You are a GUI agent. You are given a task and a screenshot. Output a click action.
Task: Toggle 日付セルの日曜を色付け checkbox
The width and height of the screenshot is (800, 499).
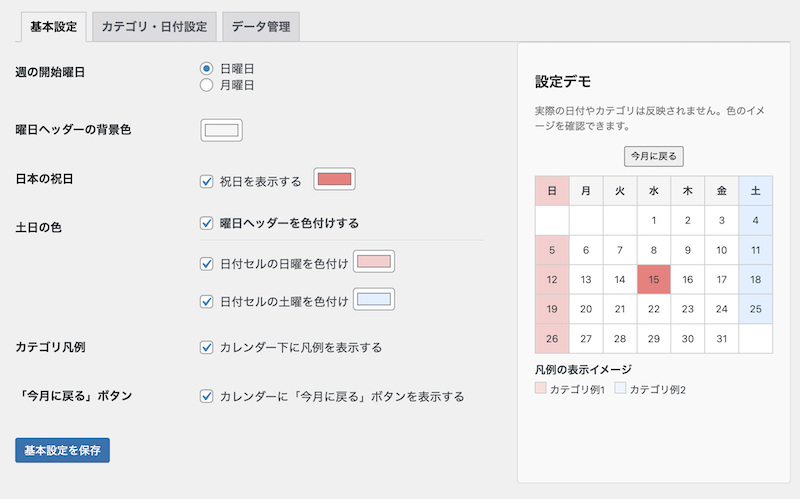tap(207, 264)
